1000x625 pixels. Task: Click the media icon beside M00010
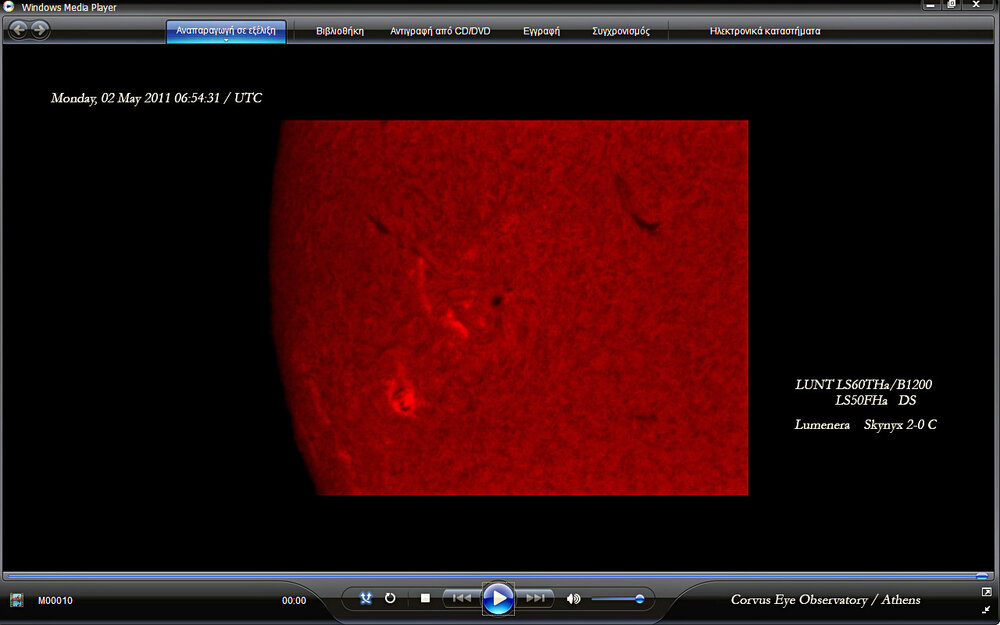point(17,601)
